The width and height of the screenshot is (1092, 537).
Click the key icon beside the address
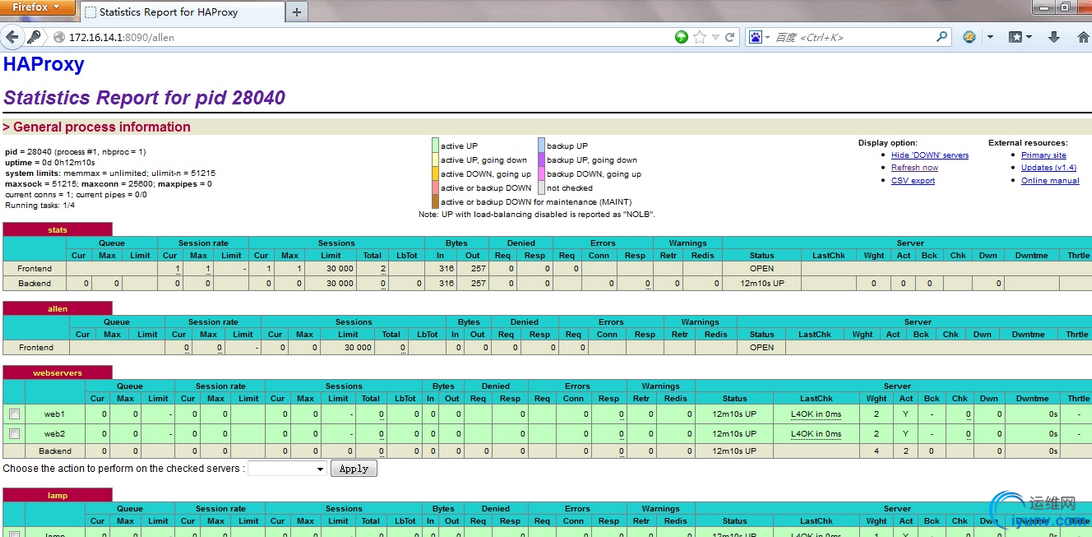(33, 37)
